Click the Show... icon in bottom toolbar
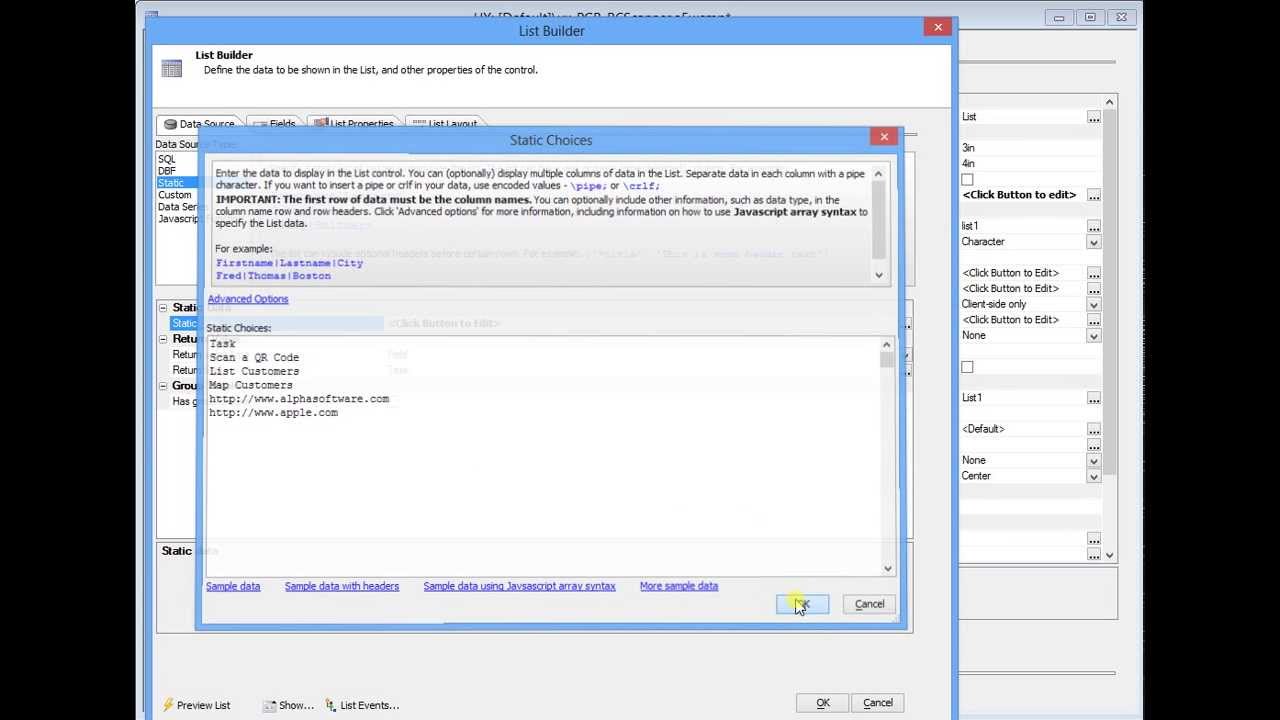The image size is (1280, 720). coord(269,705)
